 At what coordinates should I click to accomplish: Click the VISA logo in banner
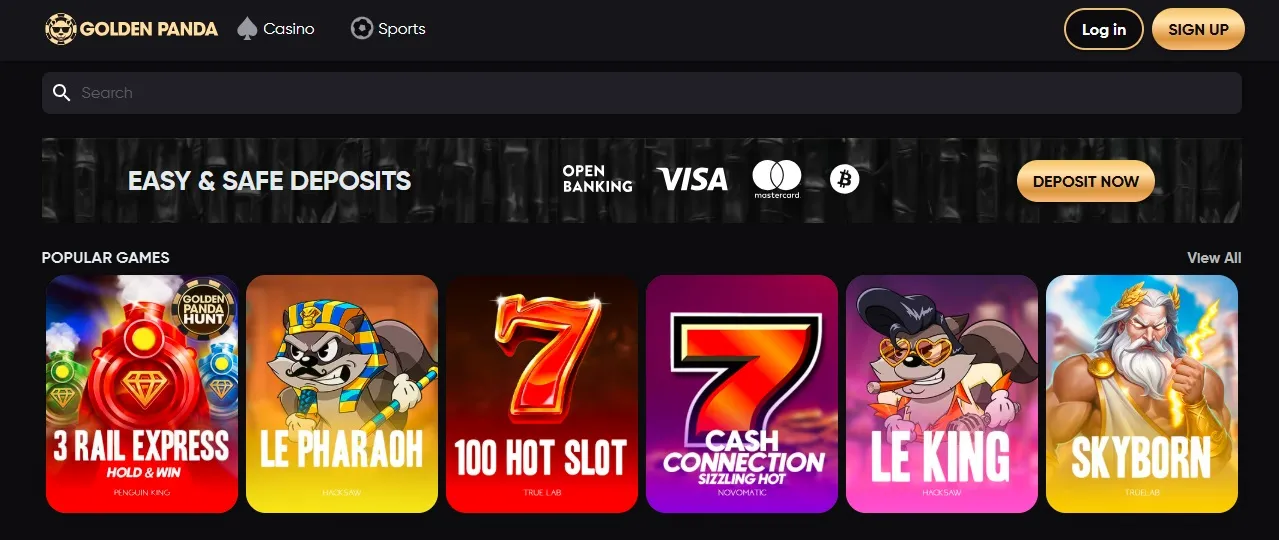pyautogui.click(x=692, y=180)
